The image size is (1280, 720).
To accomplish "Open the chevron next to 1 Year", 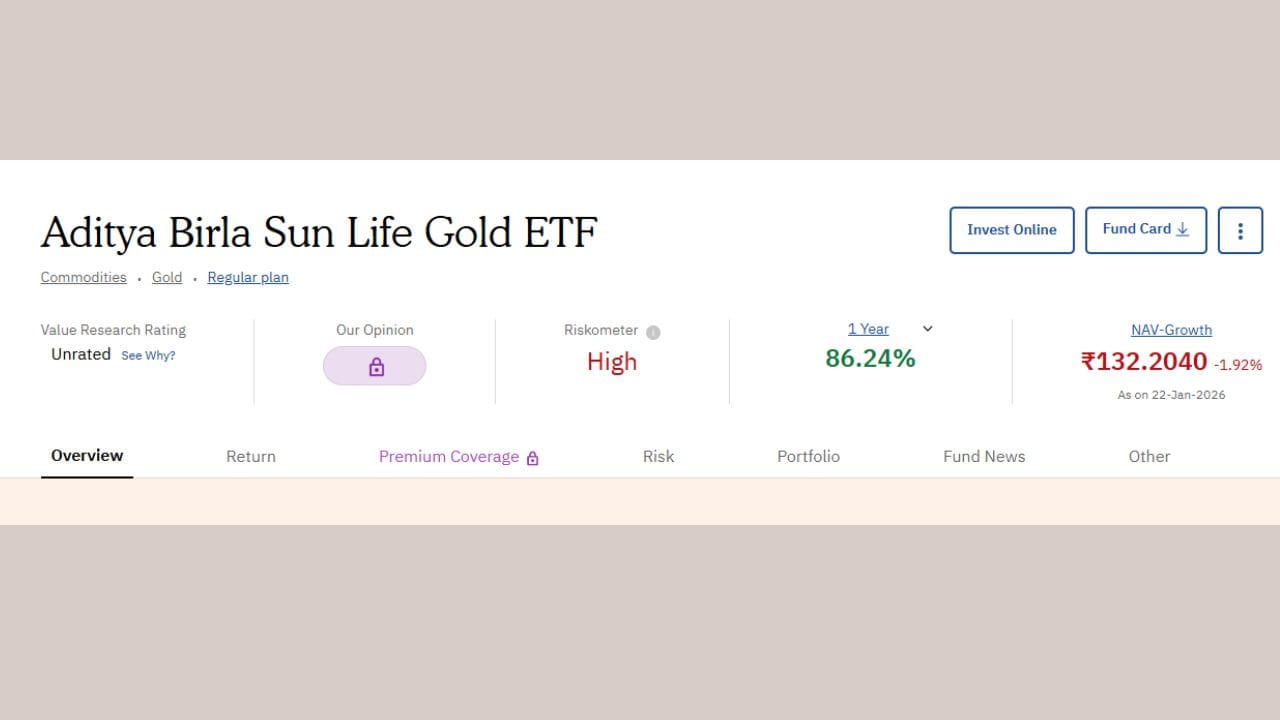I will (x=926, y=328).
